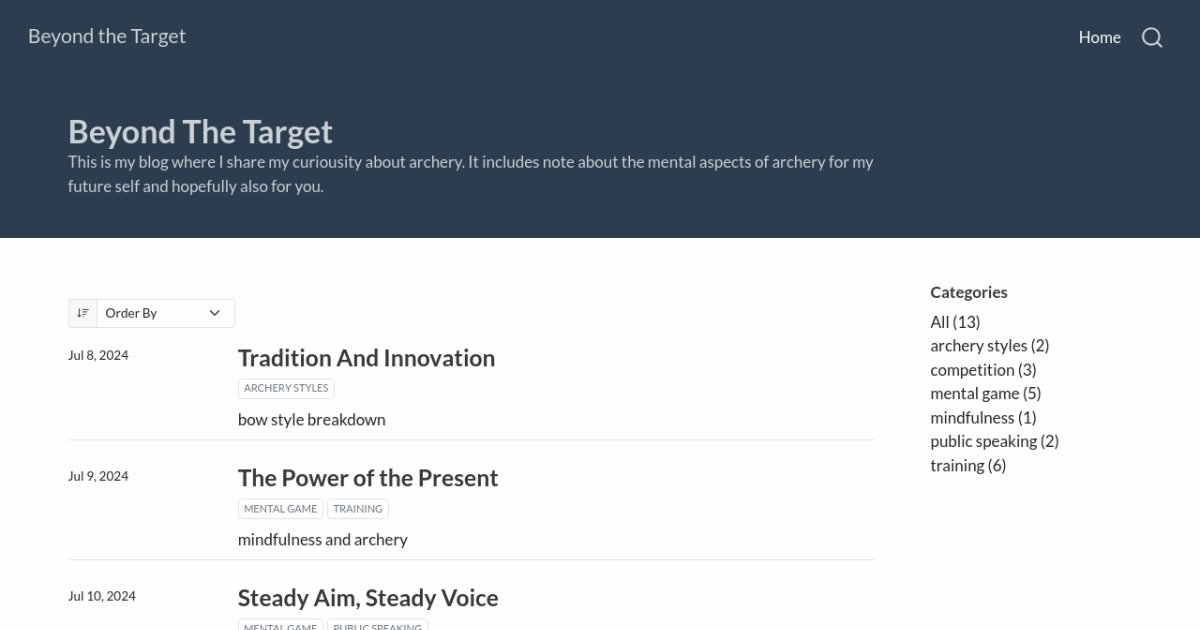Open the post The Power of the Present
This screenshot has width=1200, height=630.
(x=368, y=477)
